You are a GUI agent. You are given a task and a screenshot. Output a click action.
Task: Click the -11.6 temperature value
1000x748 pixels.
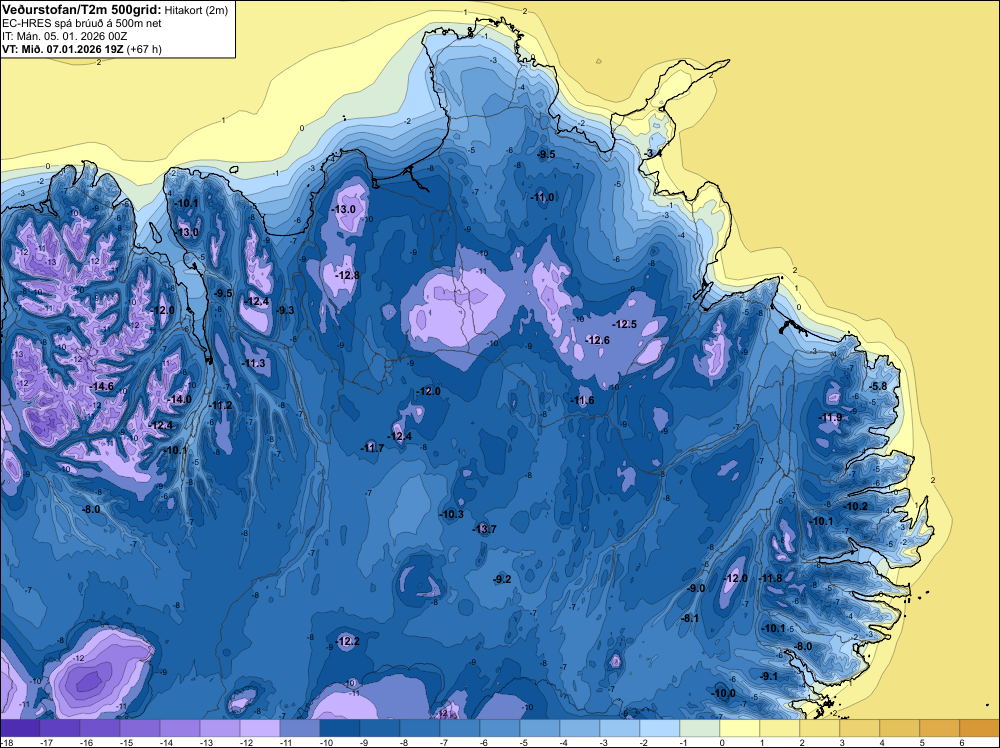click(582, 400)
